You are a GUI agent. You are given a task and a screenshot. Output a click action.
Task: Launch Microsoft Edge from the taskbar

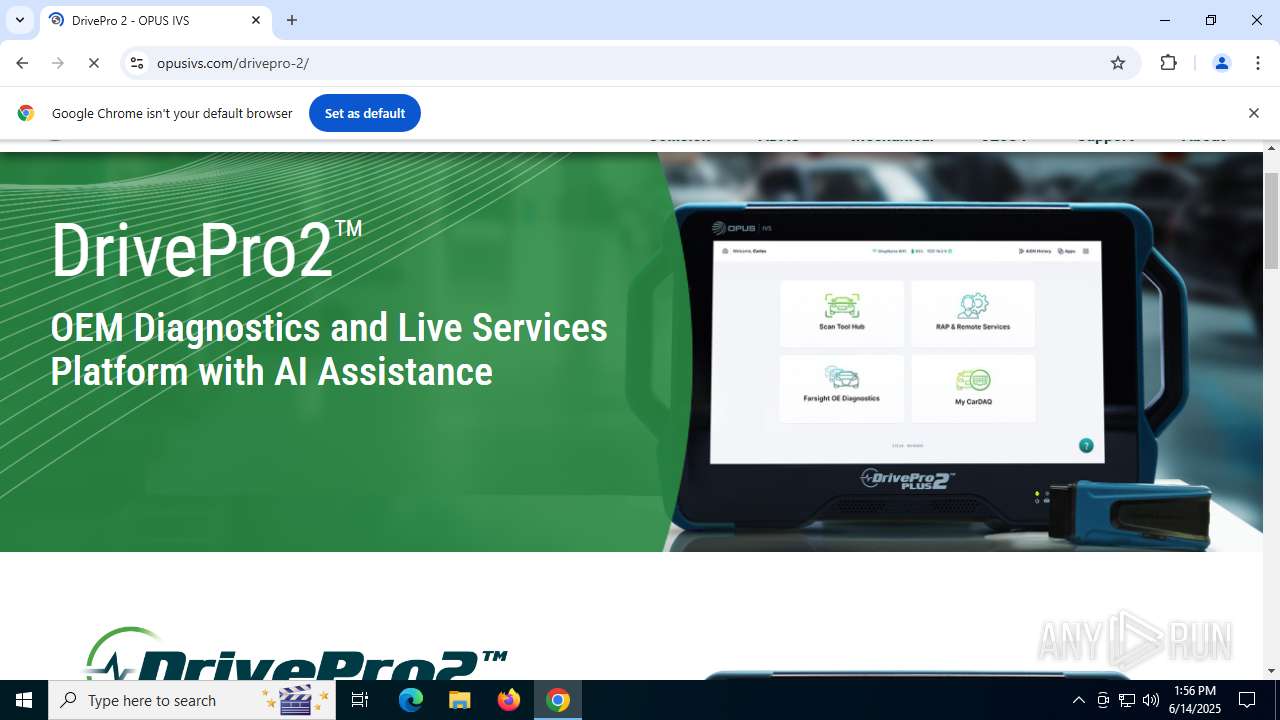[411, 700]
